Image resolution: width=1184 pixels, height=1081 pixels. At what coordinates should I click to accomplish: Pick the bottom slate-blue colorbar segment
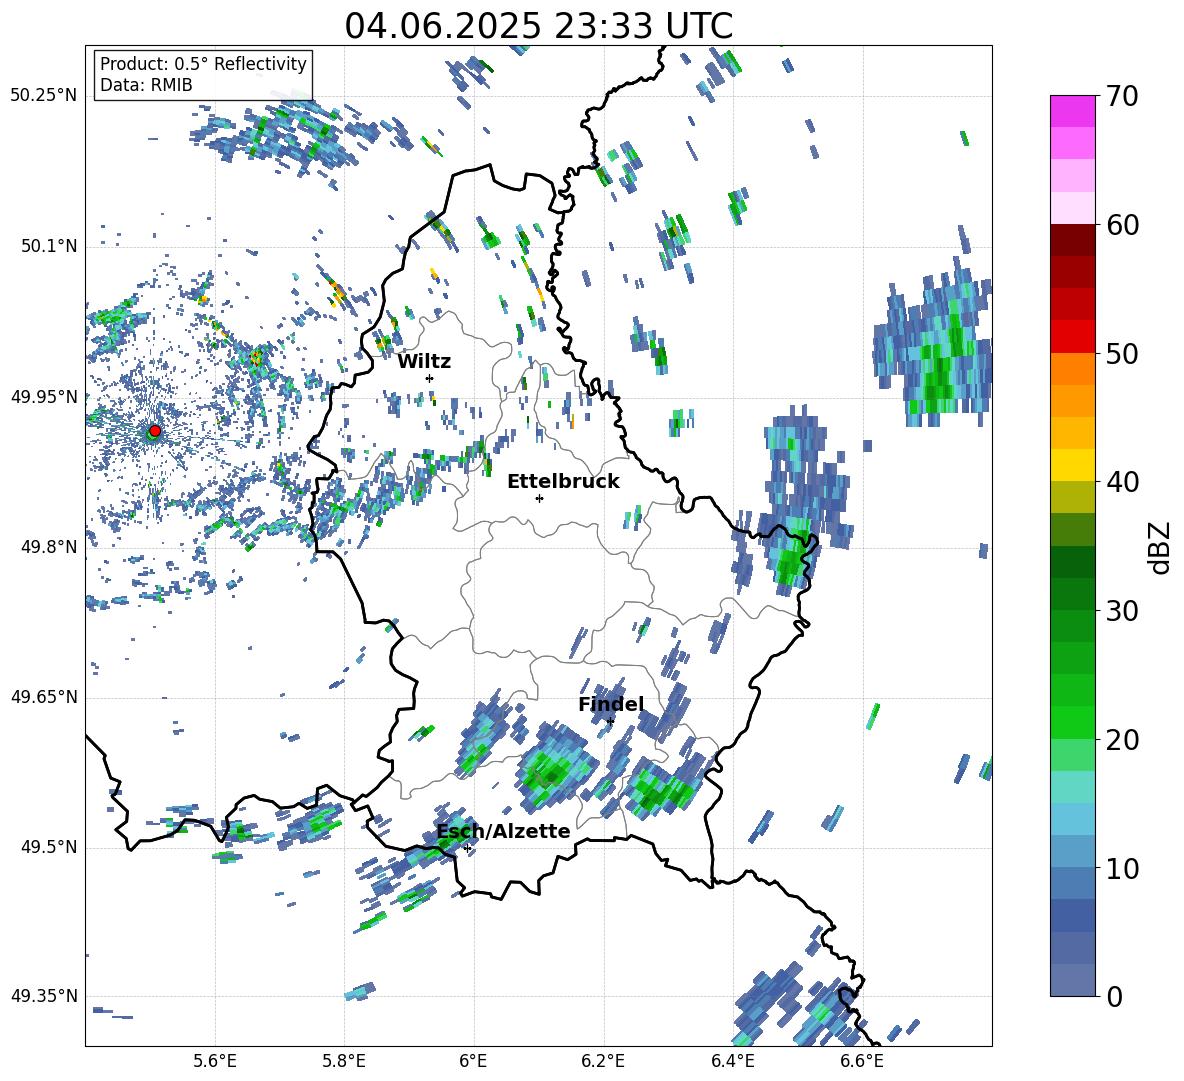1072,981
